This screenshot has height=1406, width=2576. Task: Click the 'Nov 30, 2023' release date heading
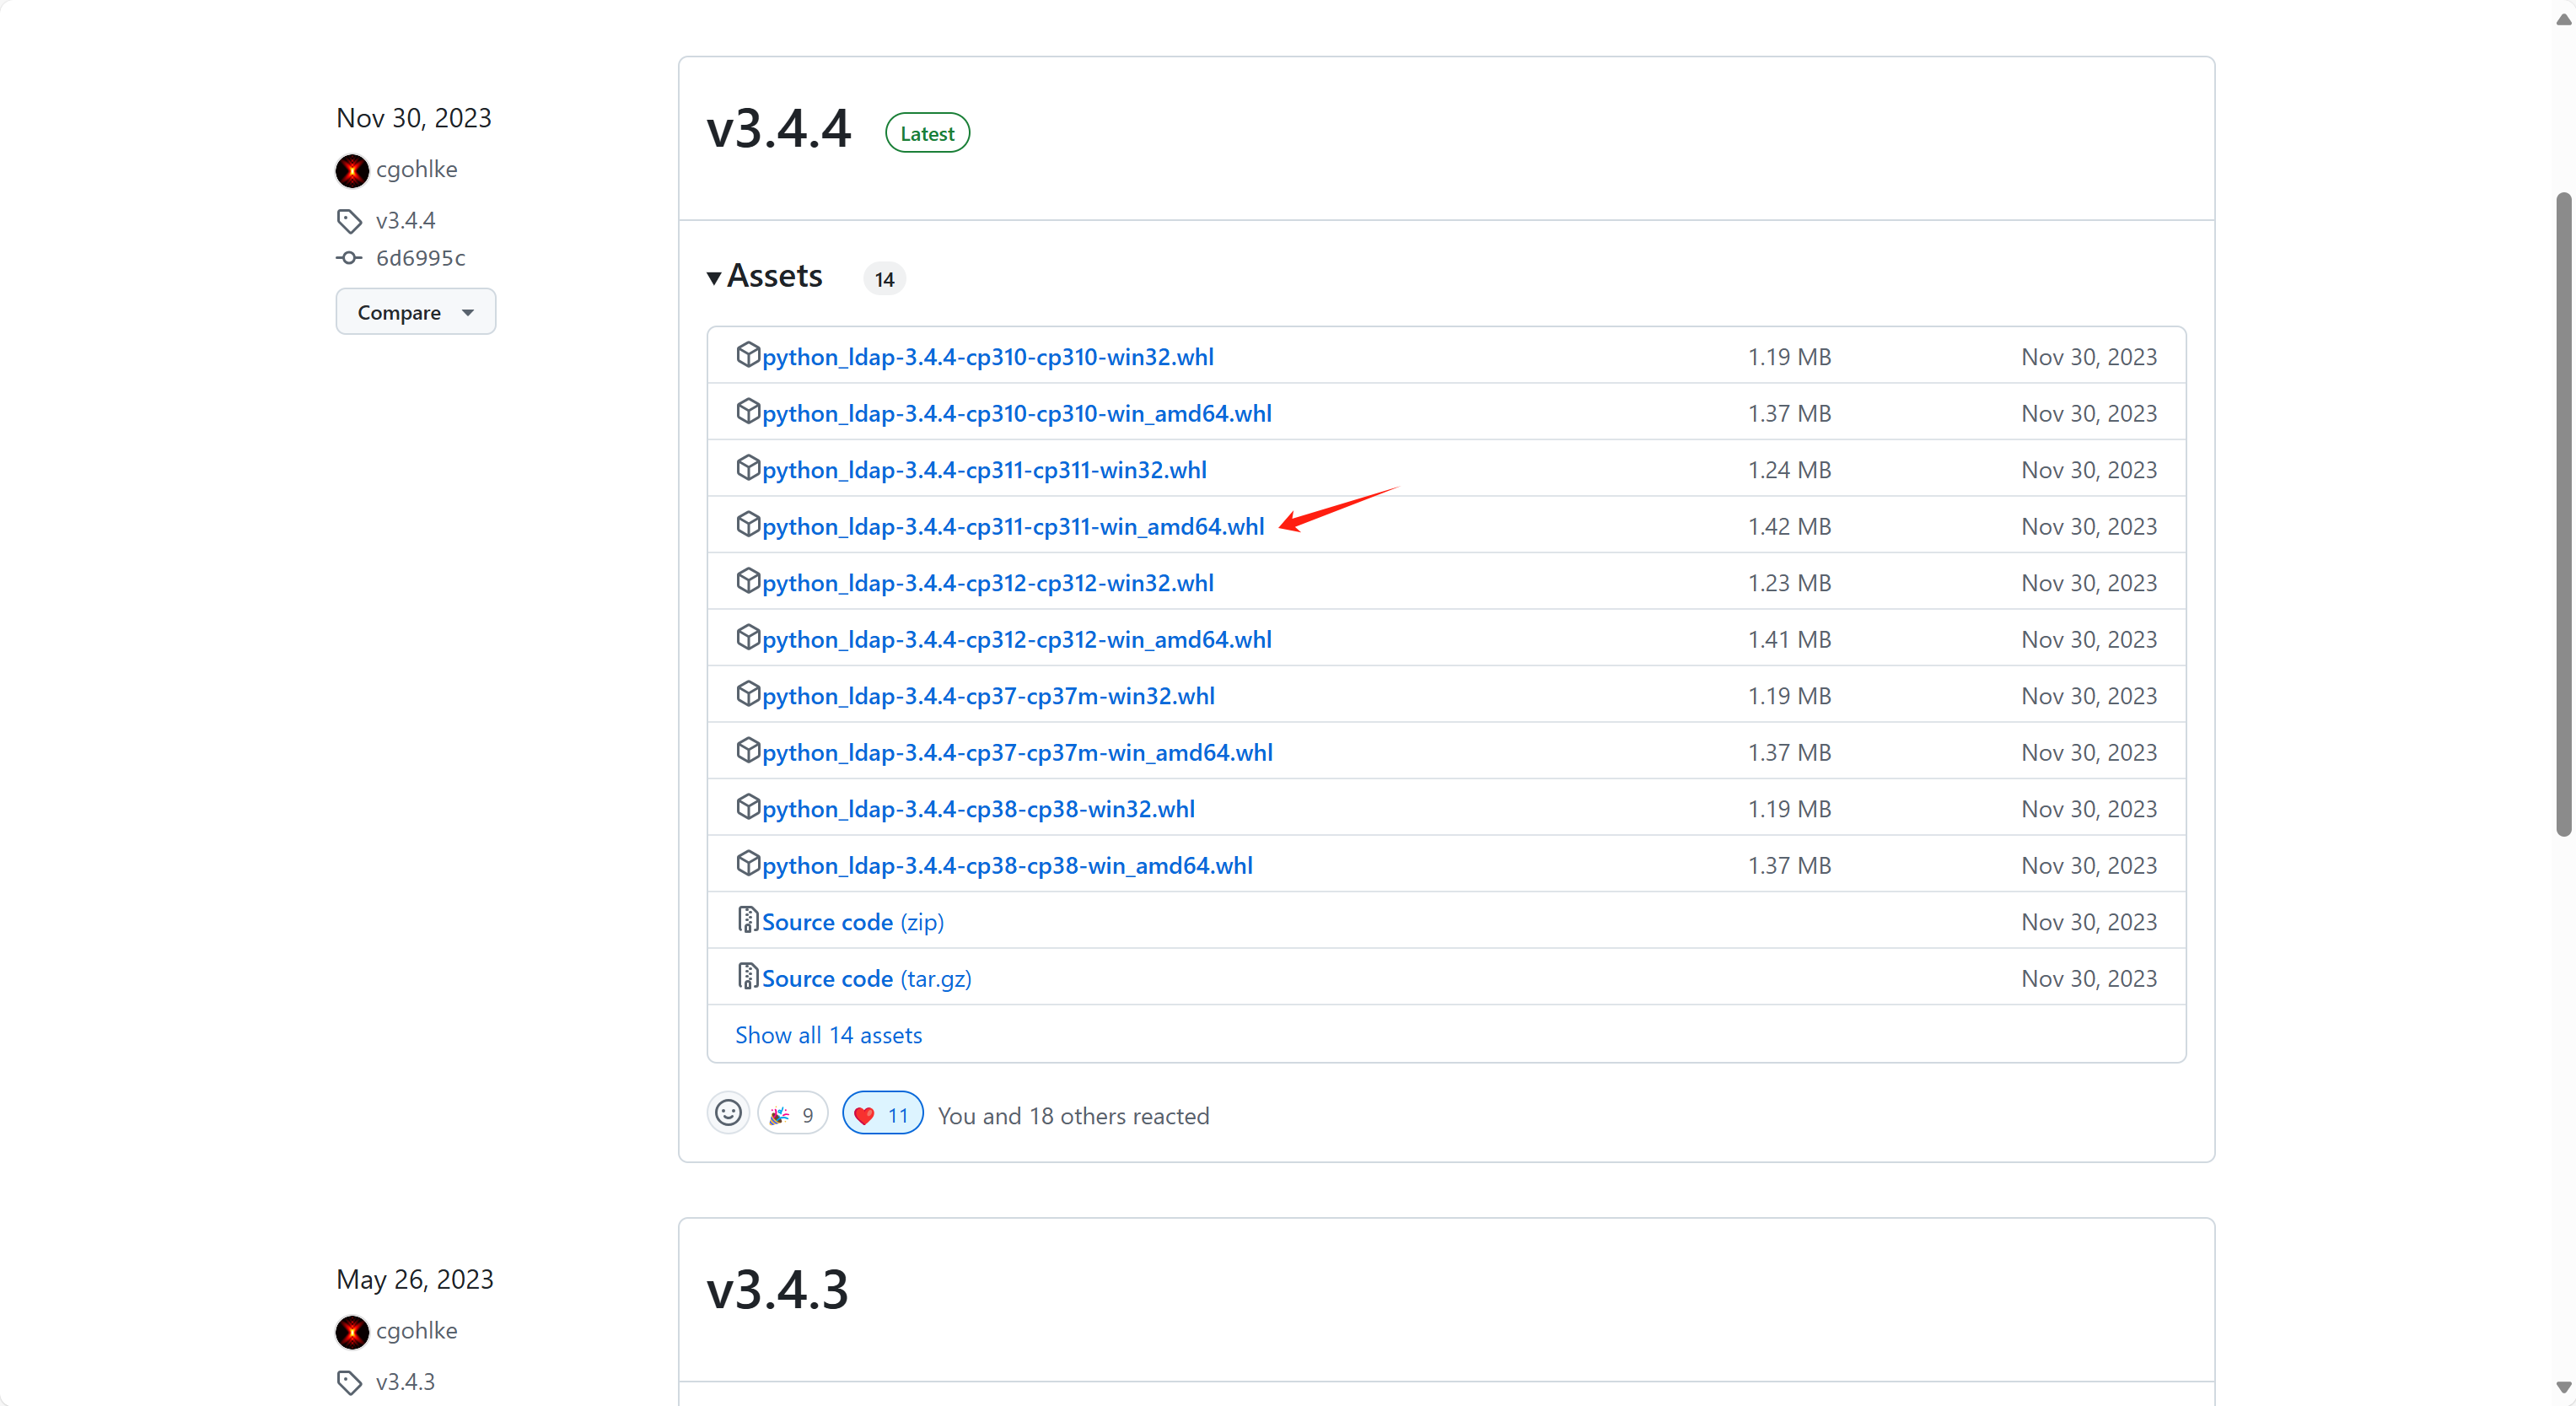[x=414, y=118]
